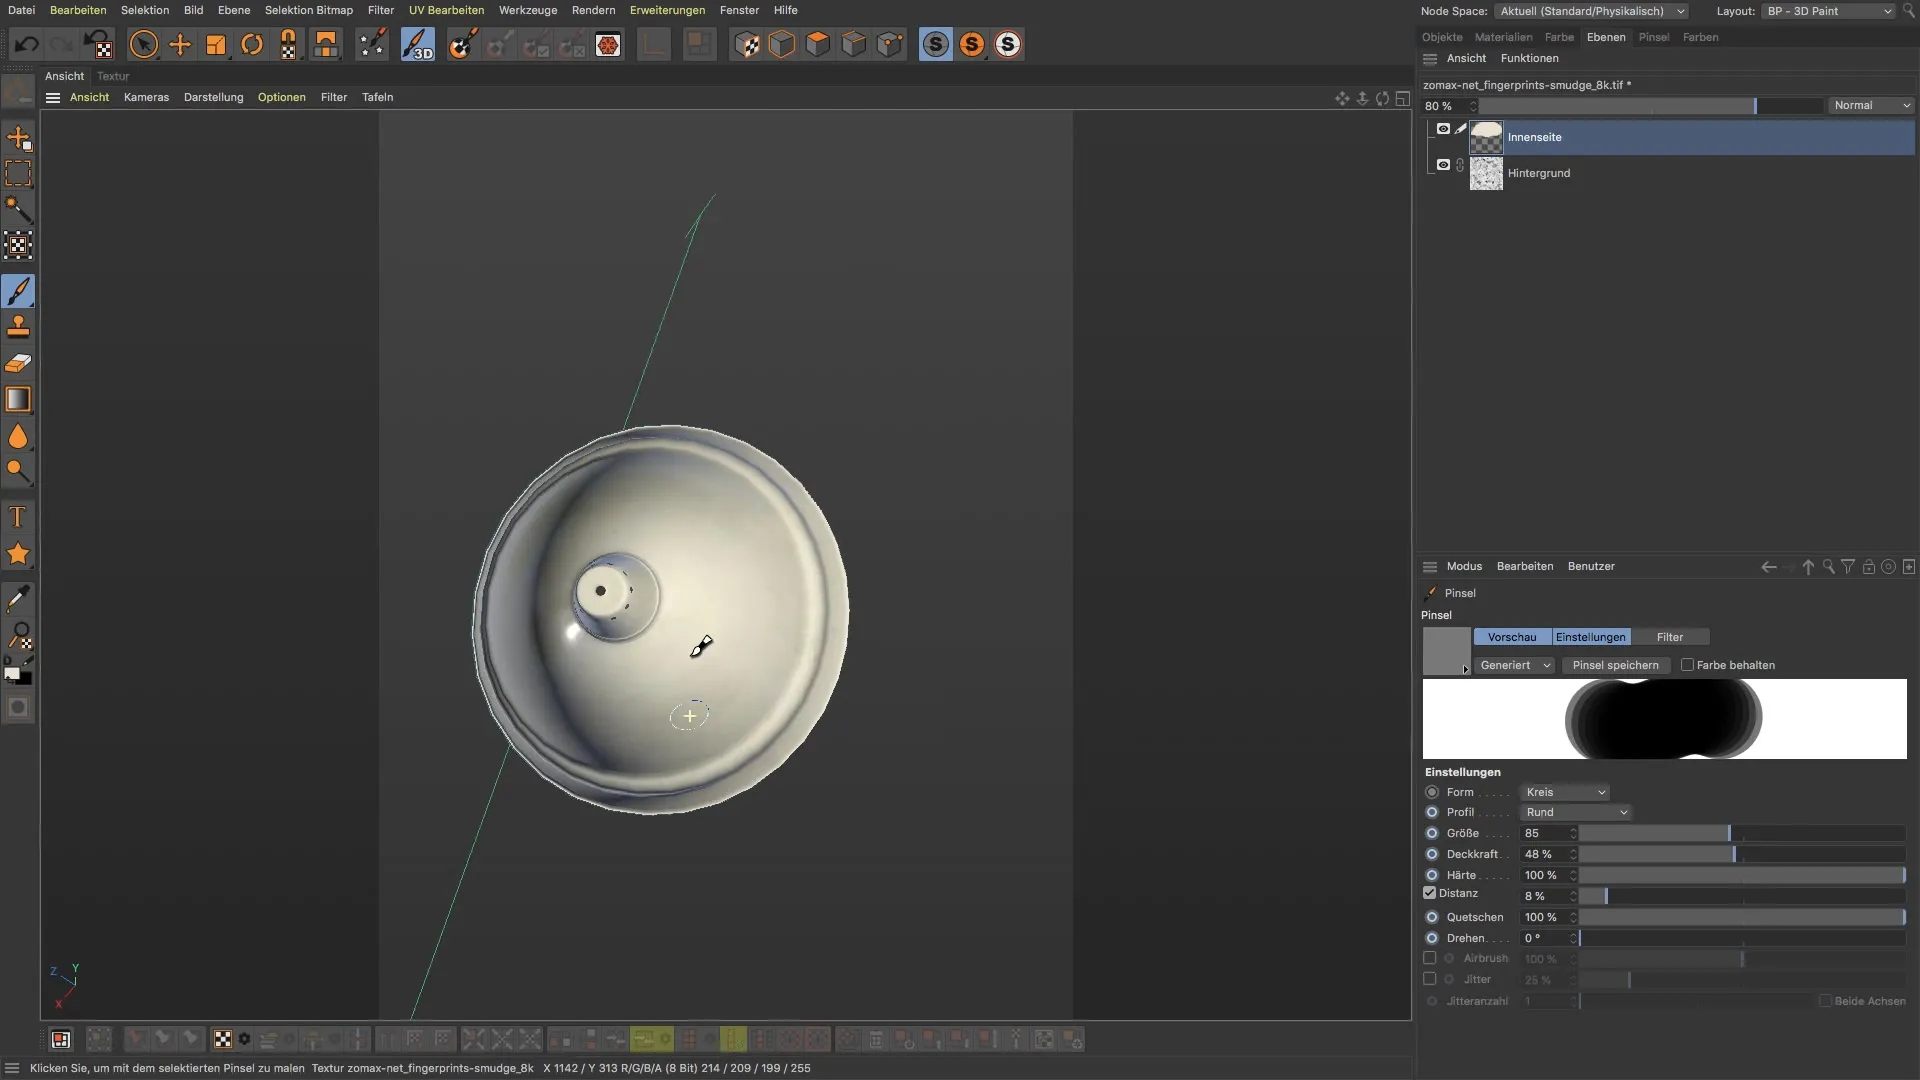Click the Magic Wand selection tool
1920x1080 pixels.
point(19,209)
